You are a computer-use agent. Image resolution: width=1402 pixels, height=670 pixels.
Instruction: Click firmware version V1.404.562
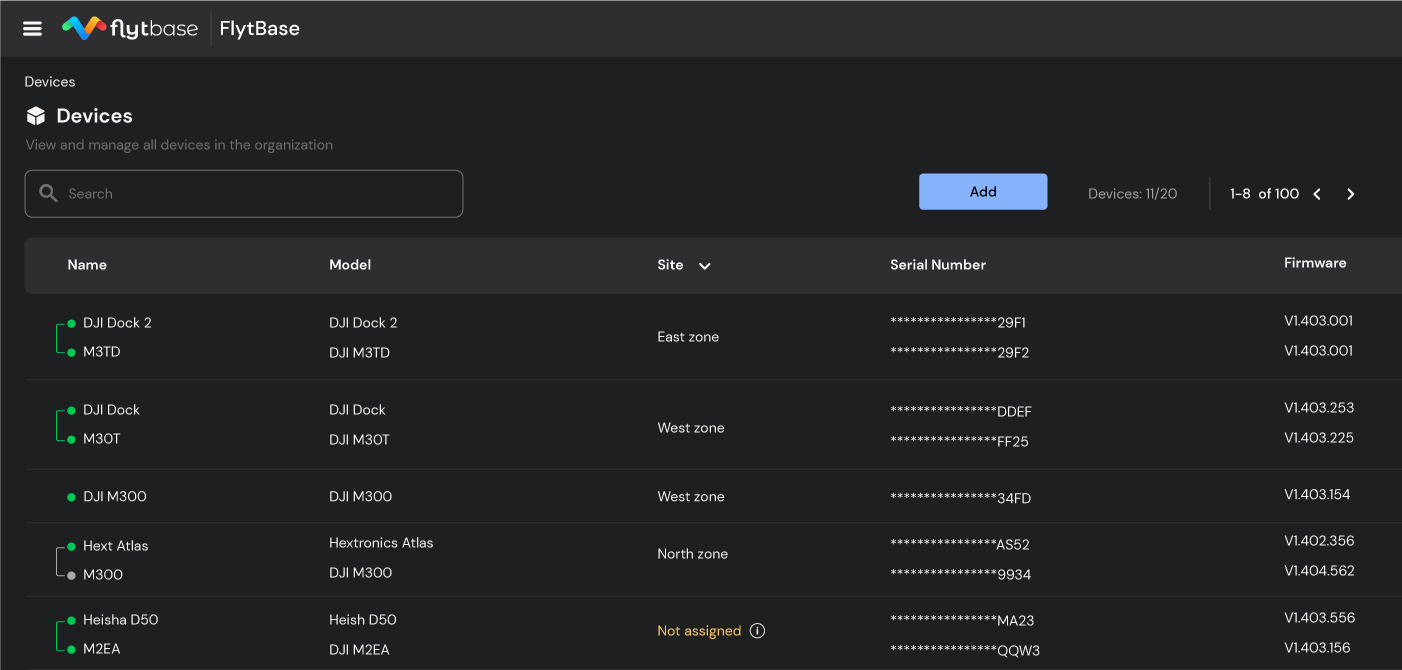(x=1319, y=571)
